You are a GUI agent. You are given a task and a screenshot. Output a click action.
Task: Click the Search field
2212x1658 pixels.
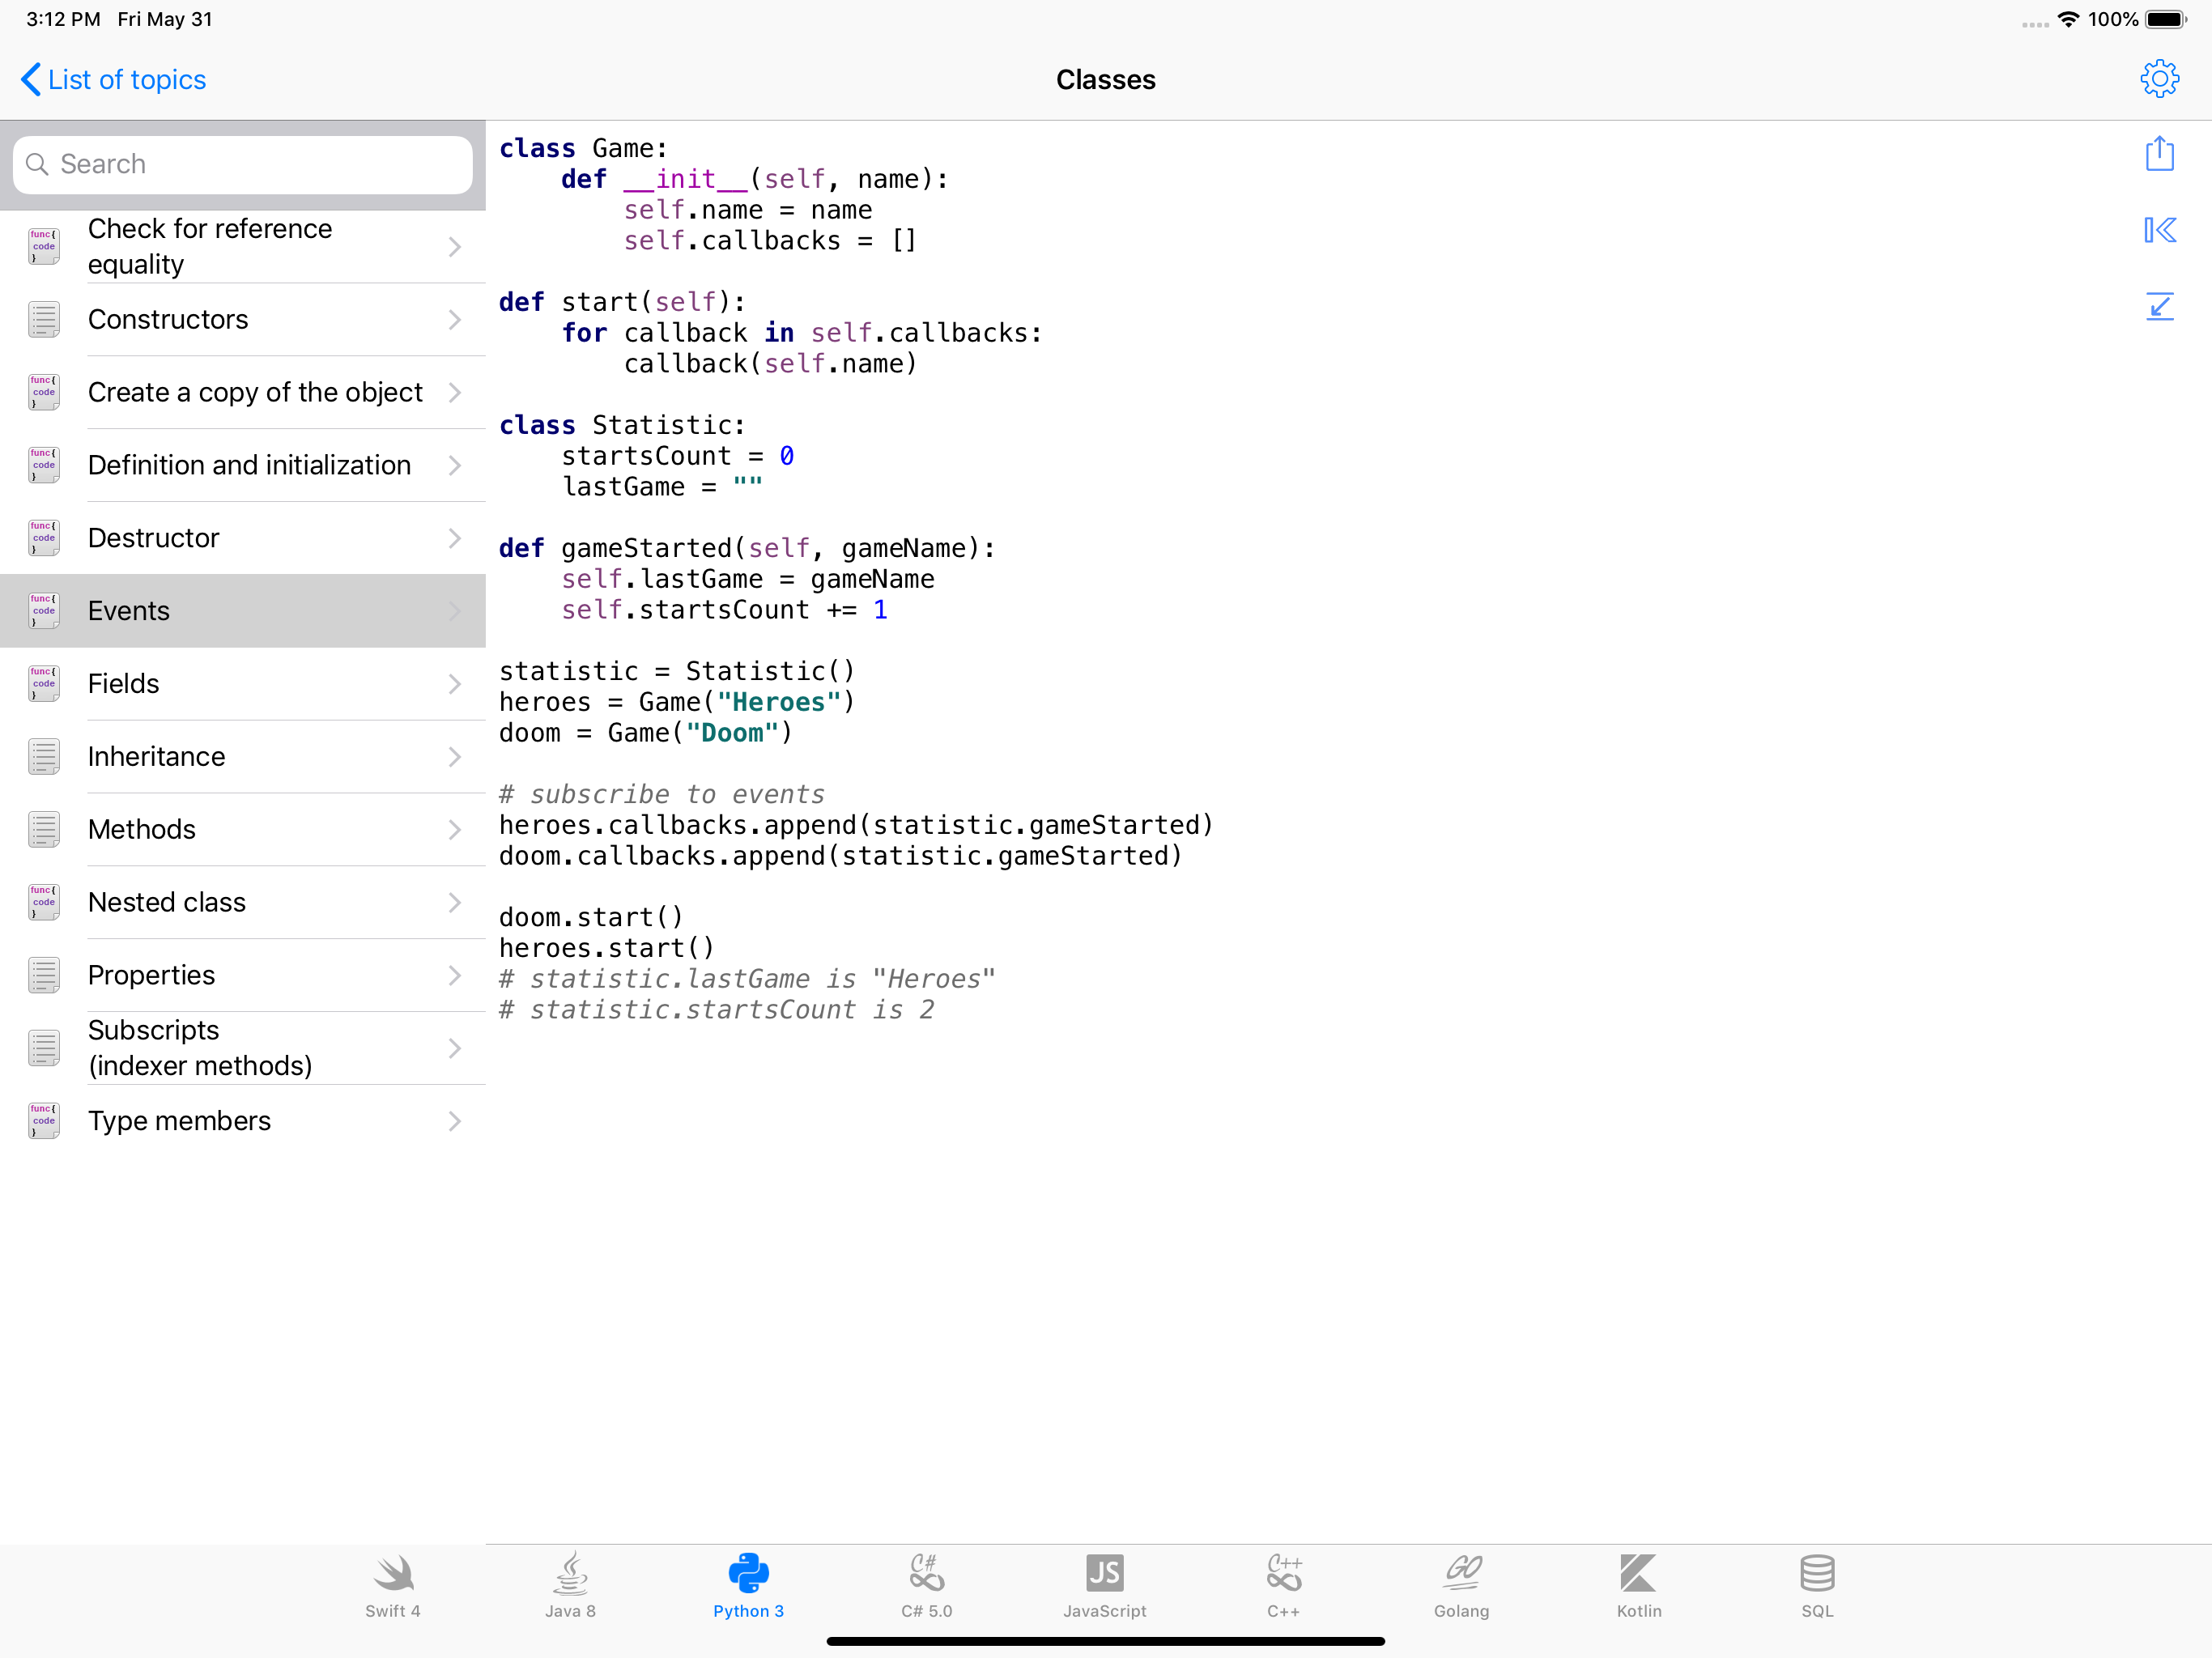243,164
